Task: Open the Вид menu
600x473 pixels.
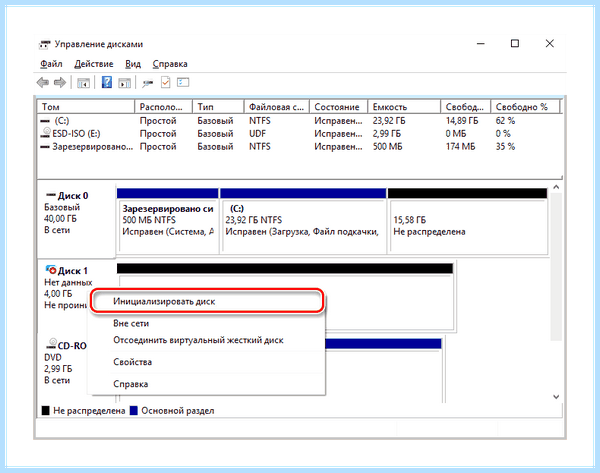Action: coord(133,64)
